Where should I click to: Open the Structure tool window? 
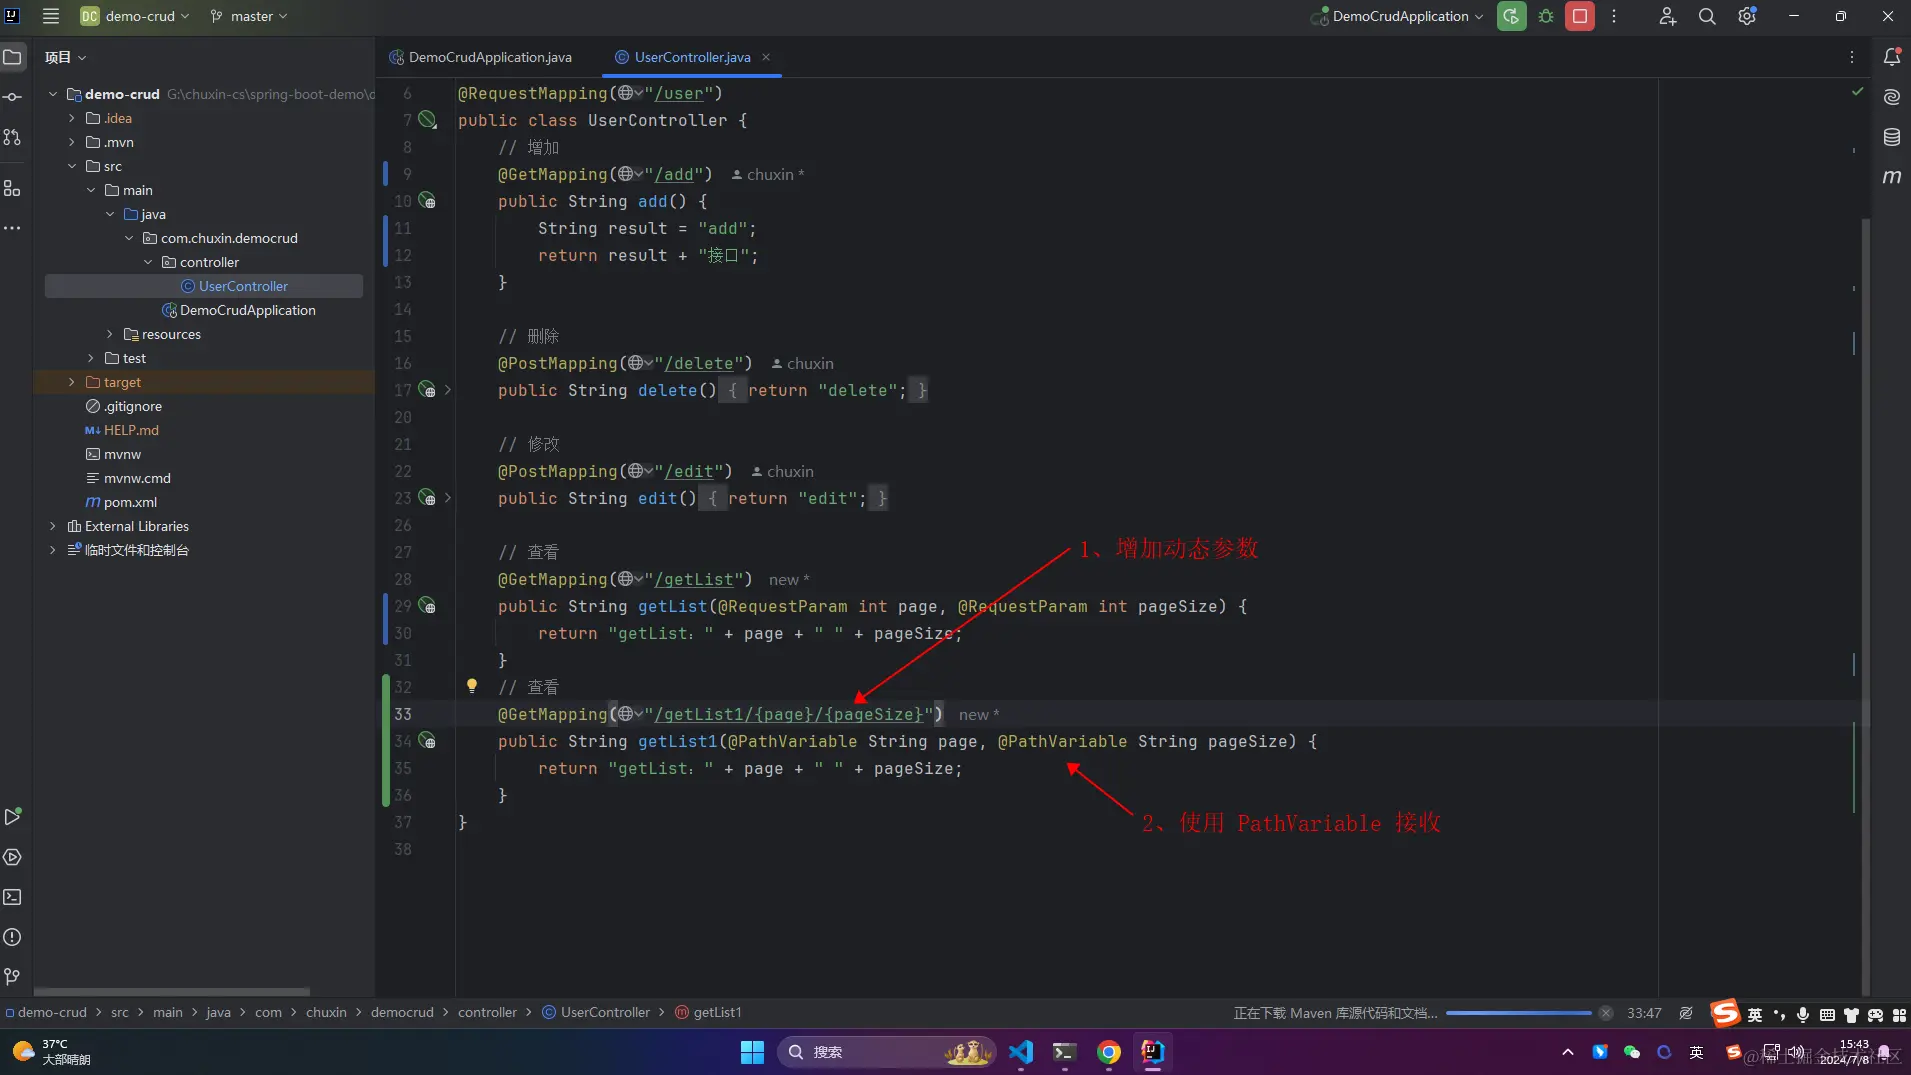pyautogui.click(x=12, y=188)
